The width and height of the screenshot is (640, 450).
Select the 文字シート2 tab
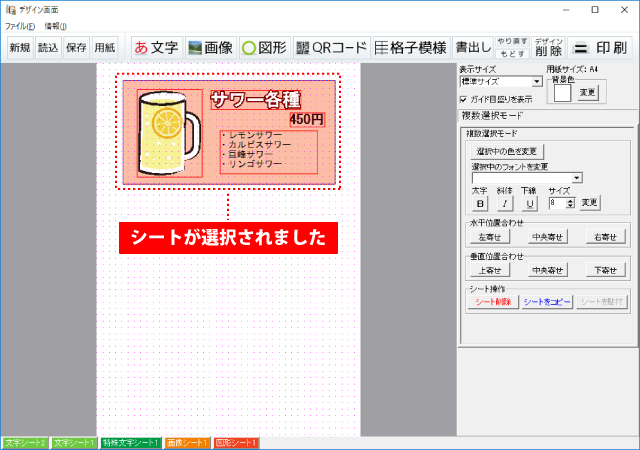[x=25, y=443]
